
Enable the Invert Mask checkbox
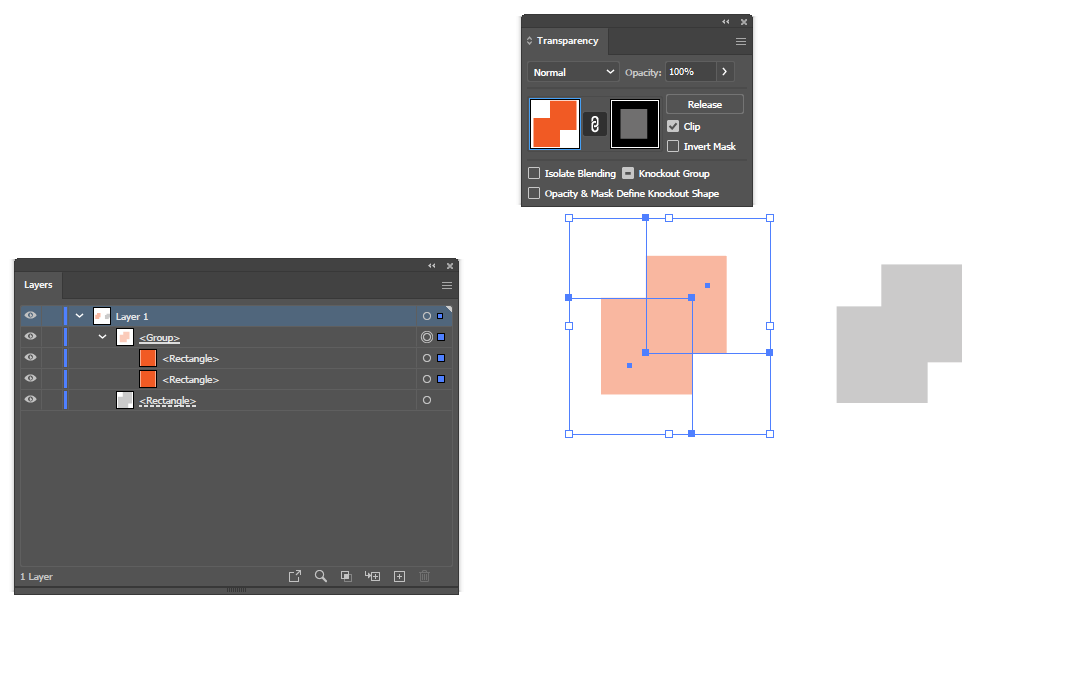point(675,146)
